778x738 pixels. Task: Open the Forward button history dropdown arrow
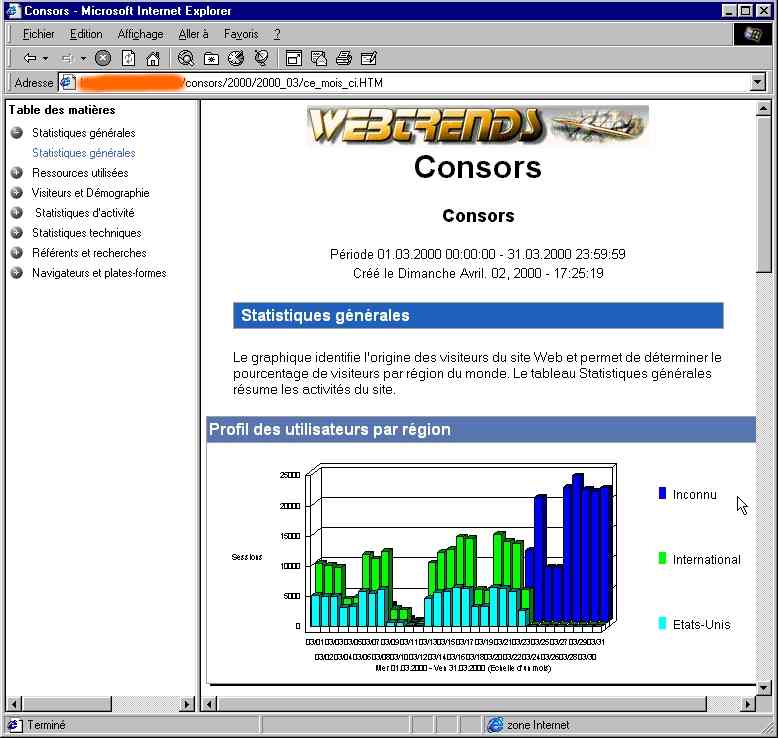(83, 59)
